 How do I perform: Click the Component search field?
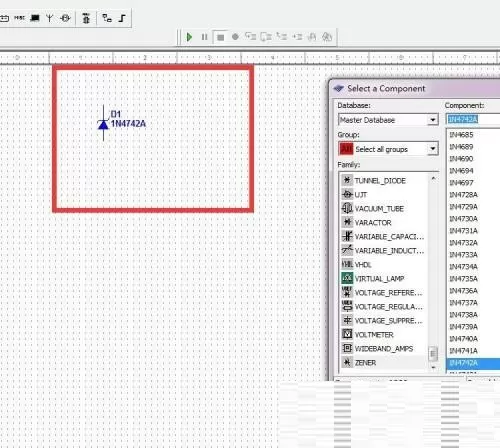coord(473,119)
